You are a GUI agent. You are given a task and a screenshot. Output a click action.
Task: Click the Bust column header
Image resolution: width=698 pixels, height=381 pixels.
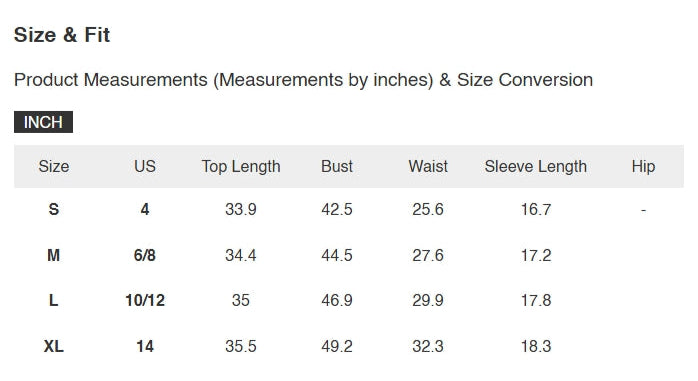click(x=337, y=166)
